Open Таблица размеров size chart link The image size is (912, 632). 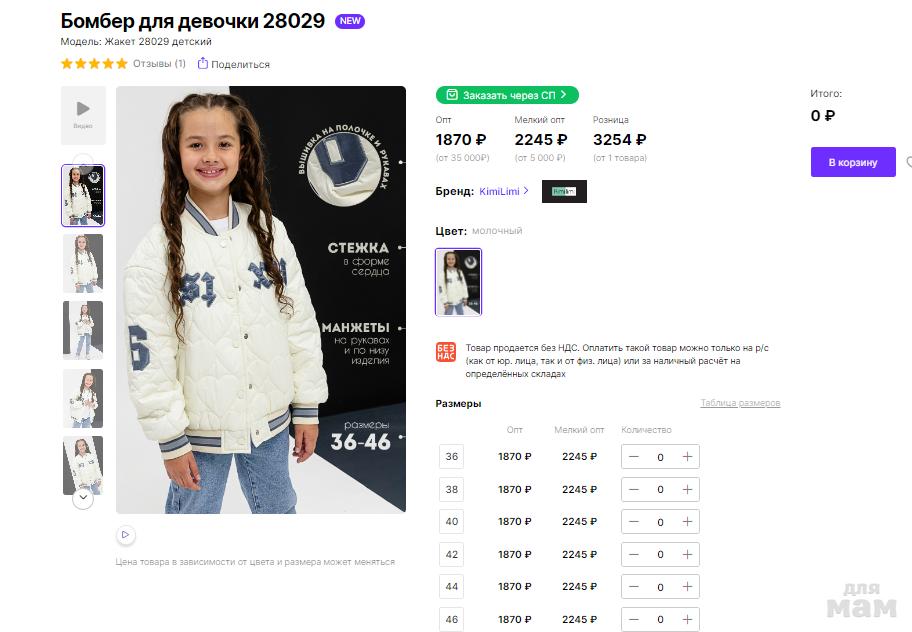[x=740, y=403]
